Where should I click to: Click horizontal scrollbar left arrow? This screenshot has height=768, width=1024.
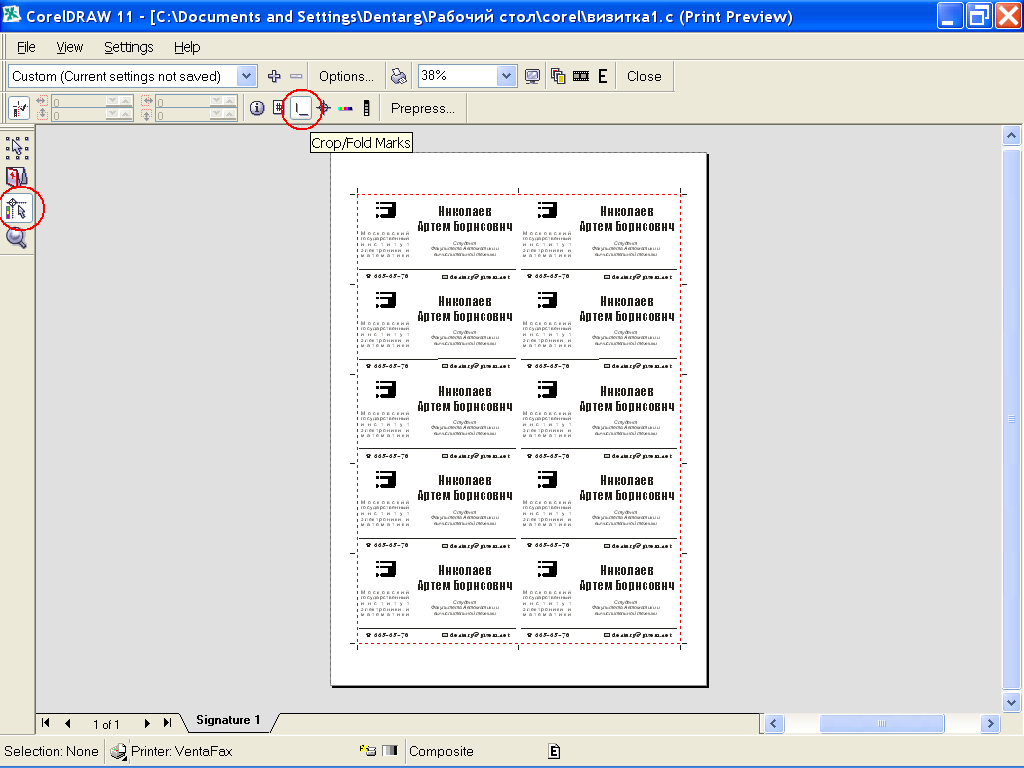(775, 723)
